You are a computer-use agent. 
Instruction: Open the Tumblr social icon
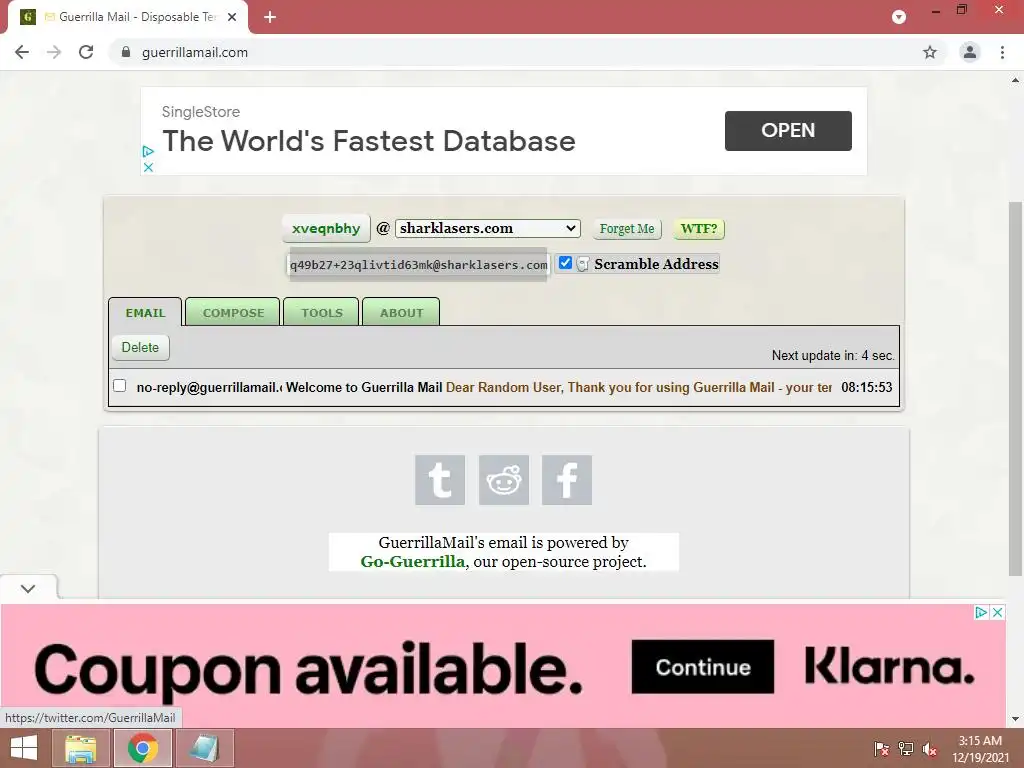[x=440, y=480]
